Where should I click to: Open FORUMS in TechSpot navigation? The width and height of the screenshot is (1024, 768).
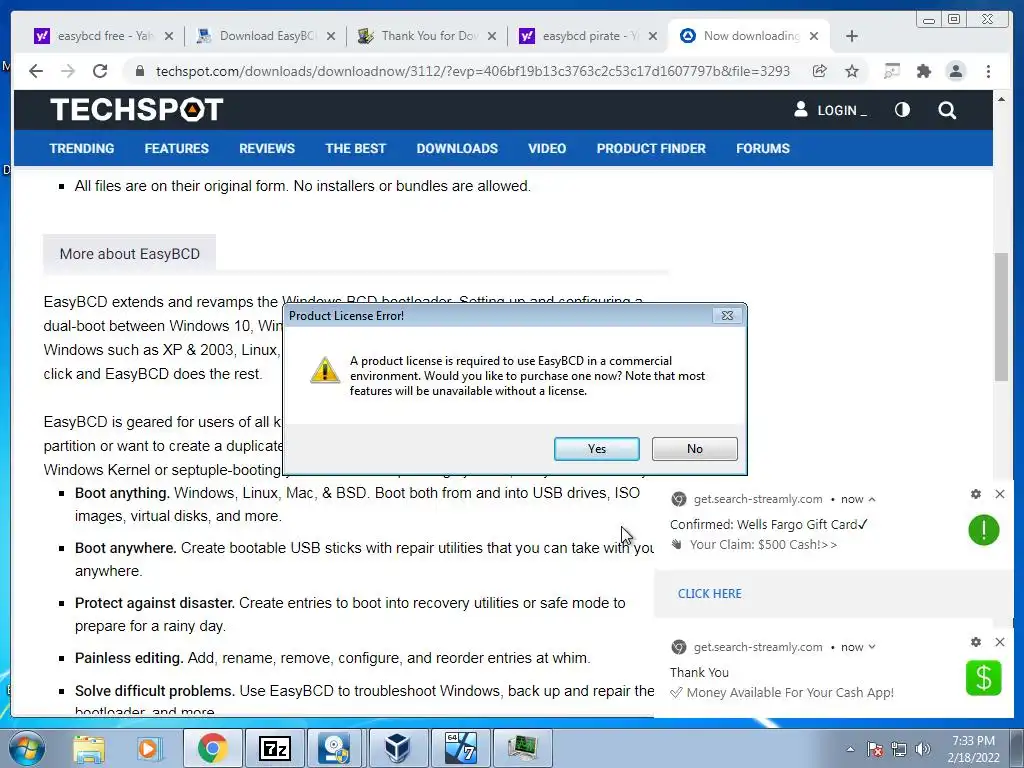point(763,148)
